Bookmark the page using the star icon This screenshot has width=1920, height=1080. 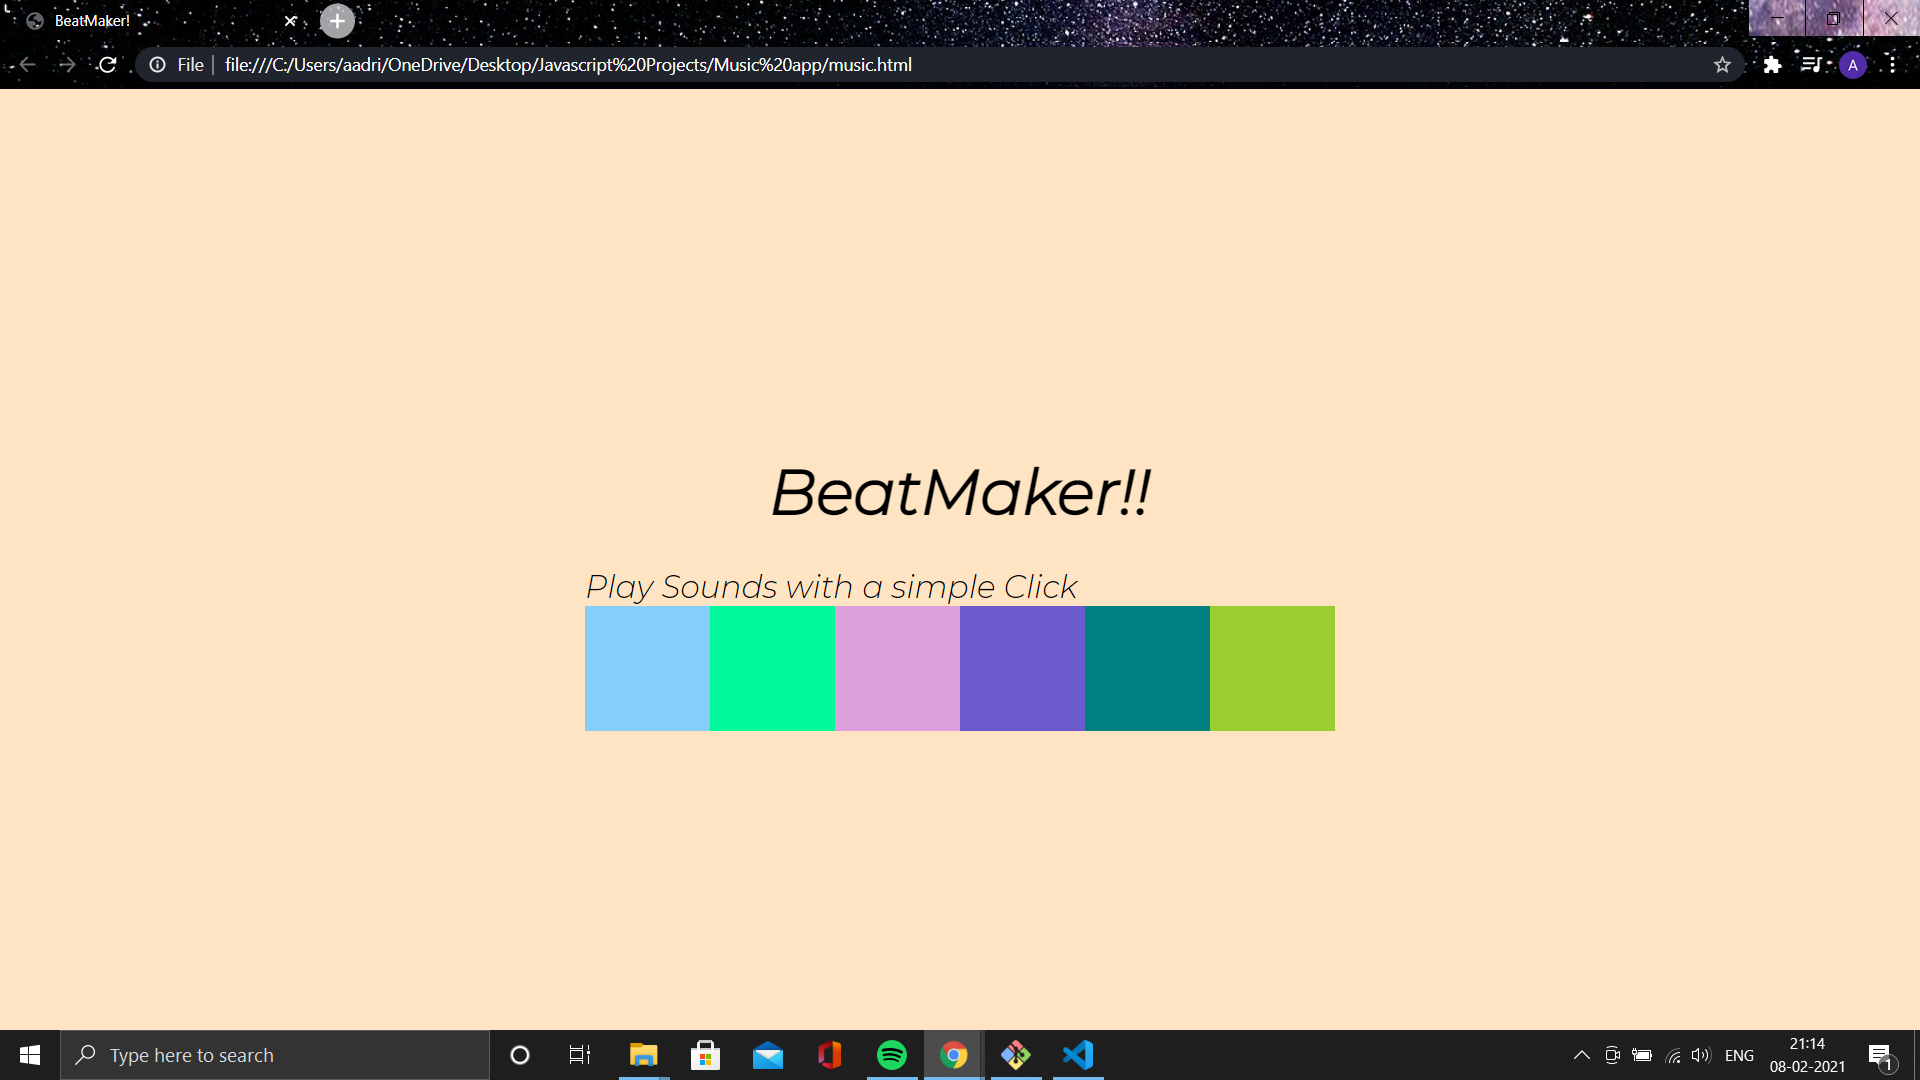[x=1723, y=64]
